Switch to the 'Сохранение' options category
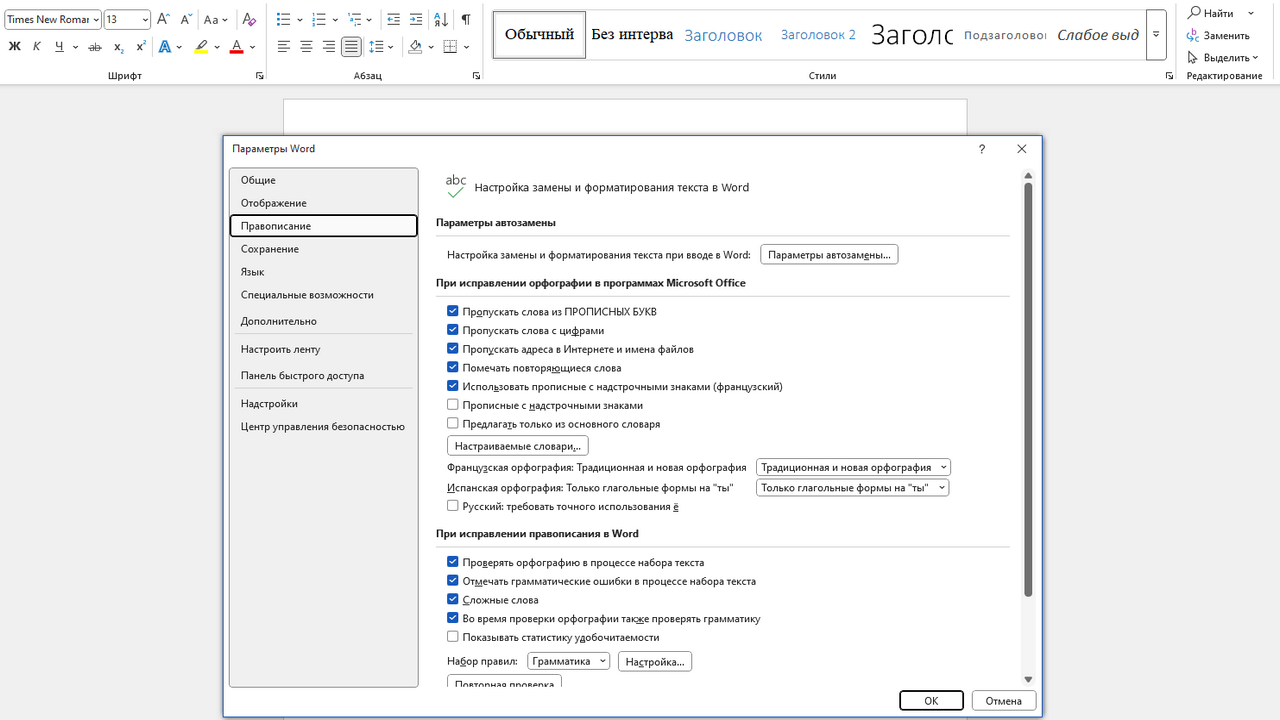 270,249
